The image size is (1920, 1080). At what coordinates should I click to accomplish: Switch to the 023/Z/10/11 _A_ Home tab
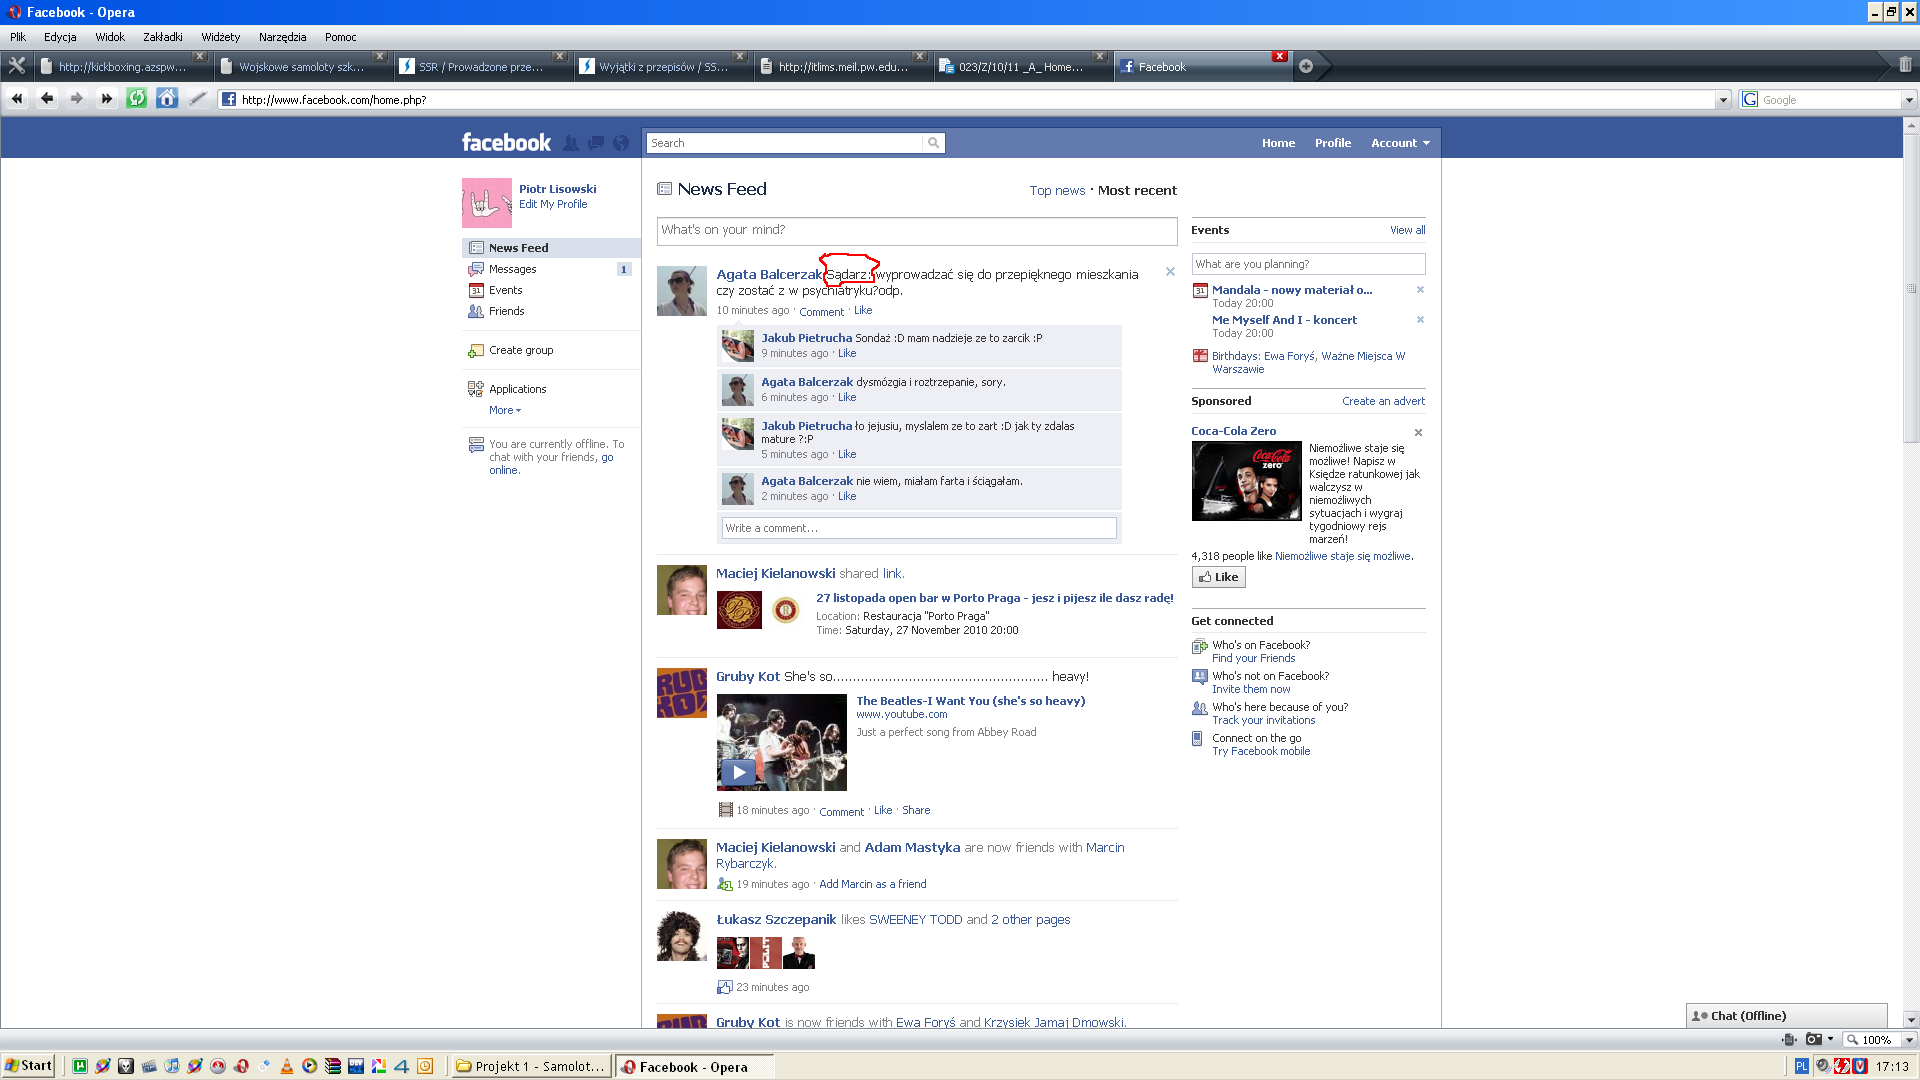1022,67
